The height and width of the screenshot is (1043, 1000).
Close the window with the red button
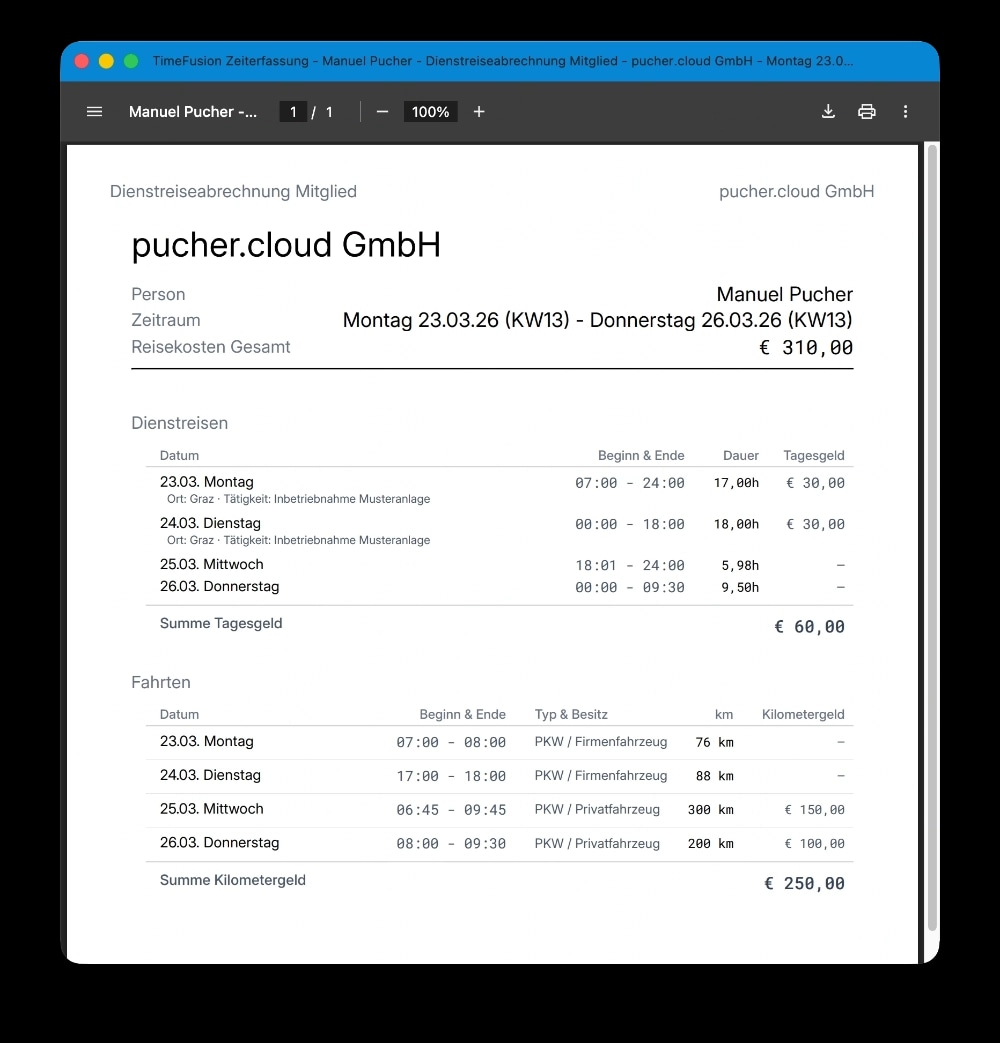(x=82, y=61)
